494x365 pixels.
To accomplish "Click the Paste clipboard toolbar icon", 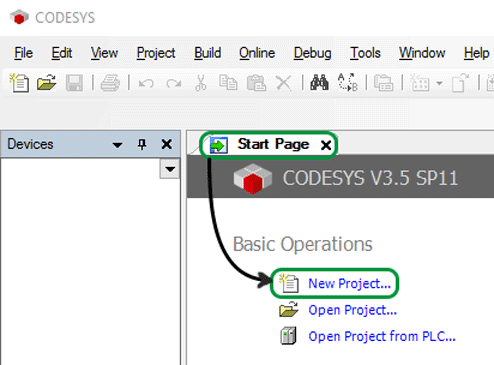I will pos(256,83).
